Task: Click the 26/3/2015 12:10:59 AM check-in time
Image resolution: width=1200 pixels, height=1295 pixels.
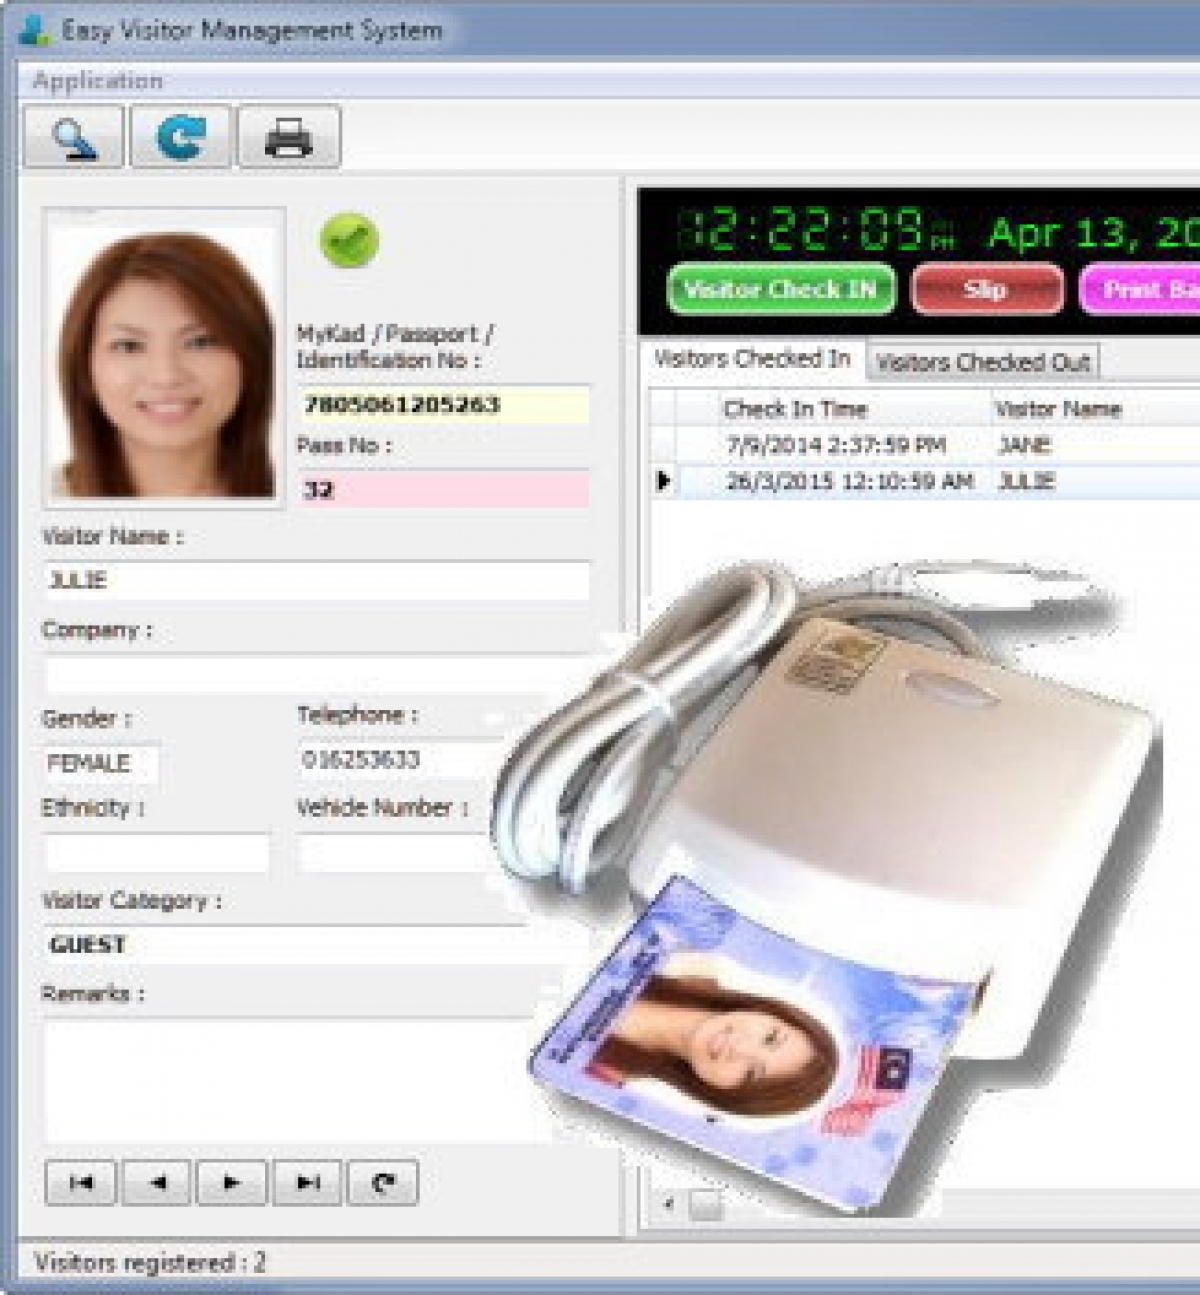Action: (850, 481)
